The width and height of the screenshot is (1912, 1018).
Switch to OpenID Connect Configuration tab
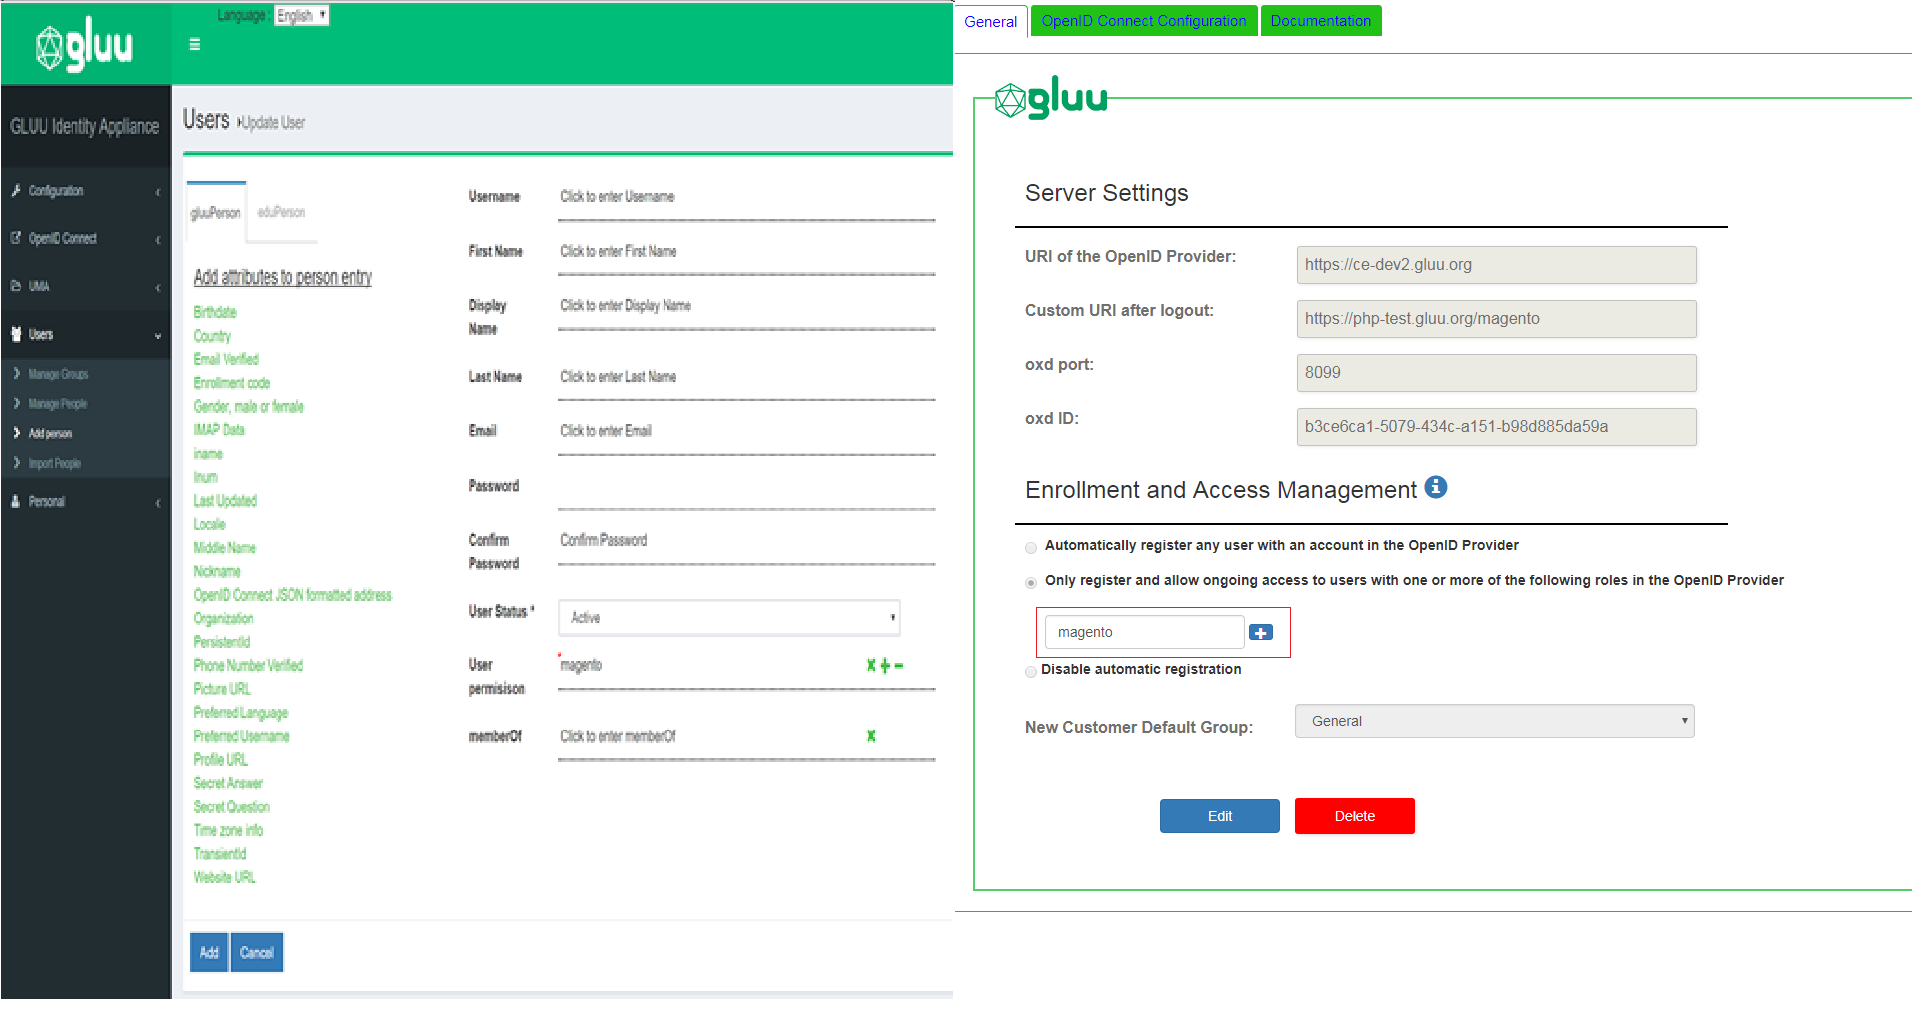(1144, 21)
